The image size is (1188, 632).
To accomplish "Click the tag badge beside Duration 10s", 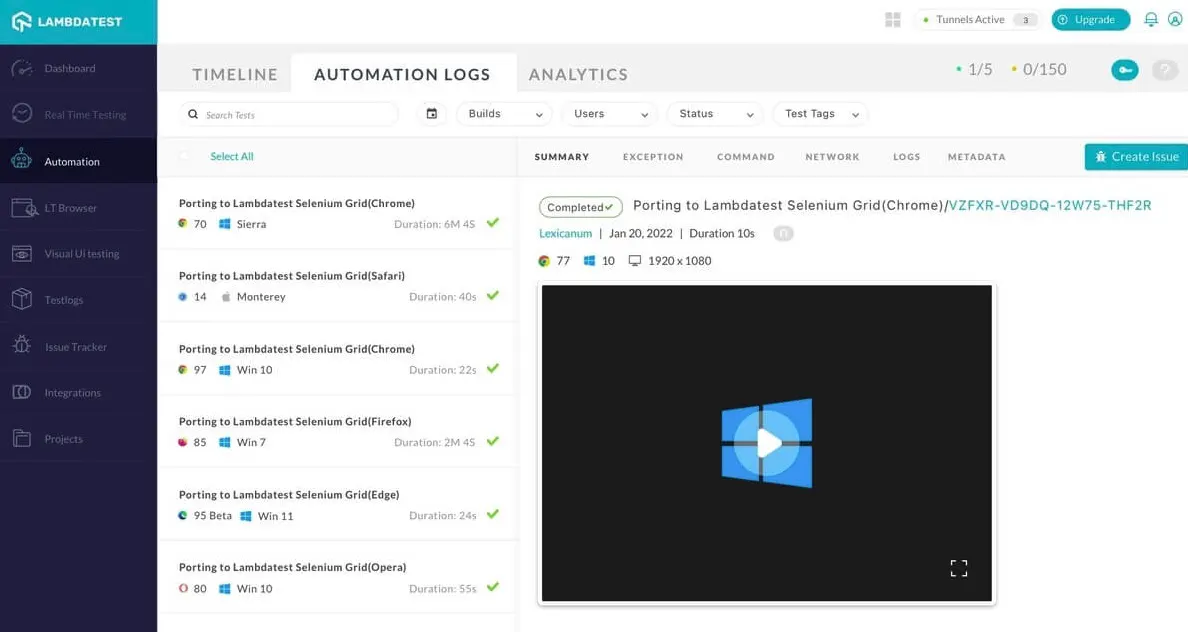I will [x=783, y=233].
